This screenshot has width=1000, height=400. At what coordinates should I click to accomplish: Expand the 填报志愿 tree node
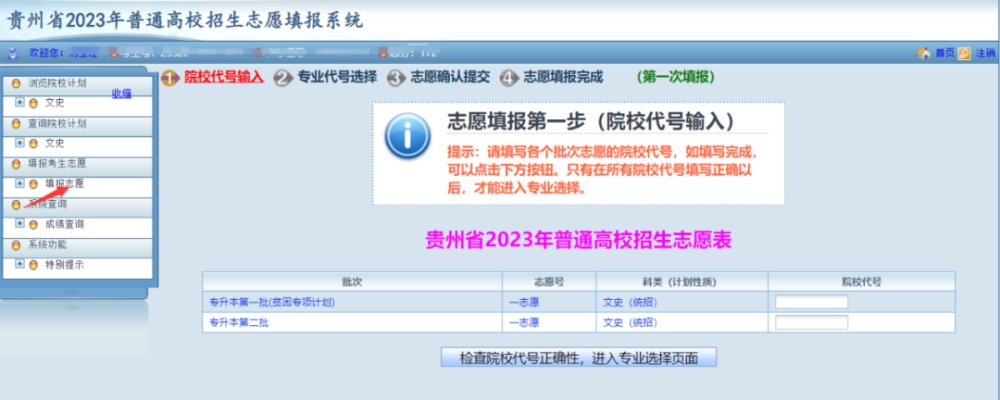tap(20, 184)
